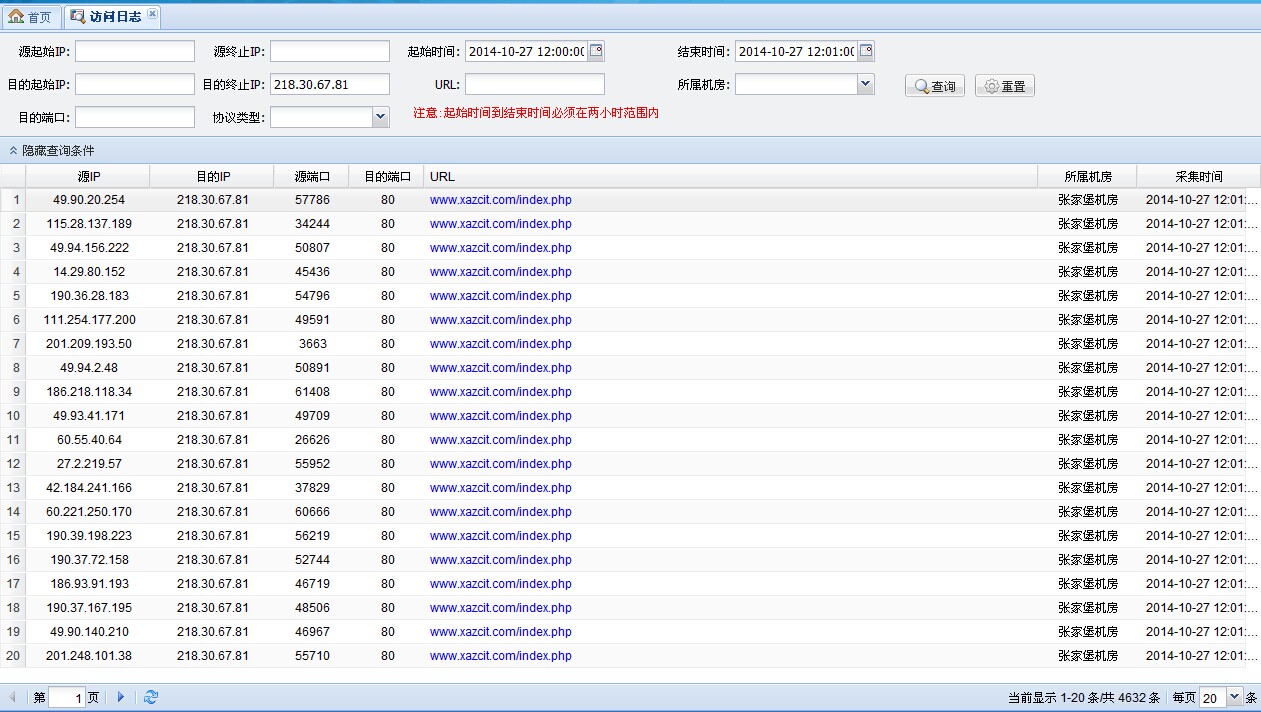
Task: Click the URL input field
Action: pos(534,85)
